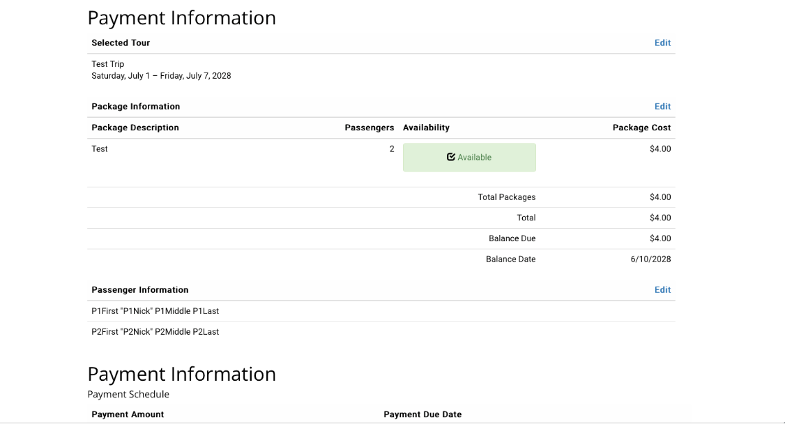Click the July 1 – July 7, 2028 date range
Screen dimensions: 785x432
point(161,76)
